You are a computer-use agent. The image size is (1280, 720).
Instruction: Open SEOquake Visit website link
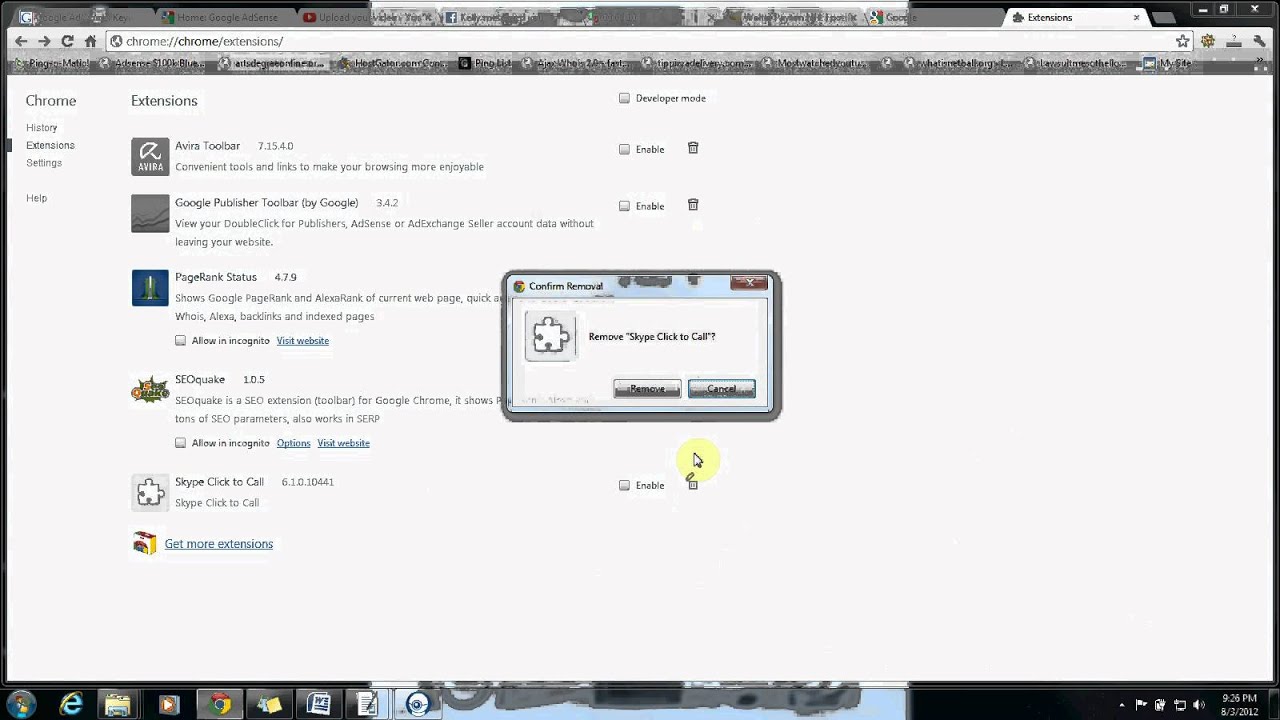tap(343, 443)
